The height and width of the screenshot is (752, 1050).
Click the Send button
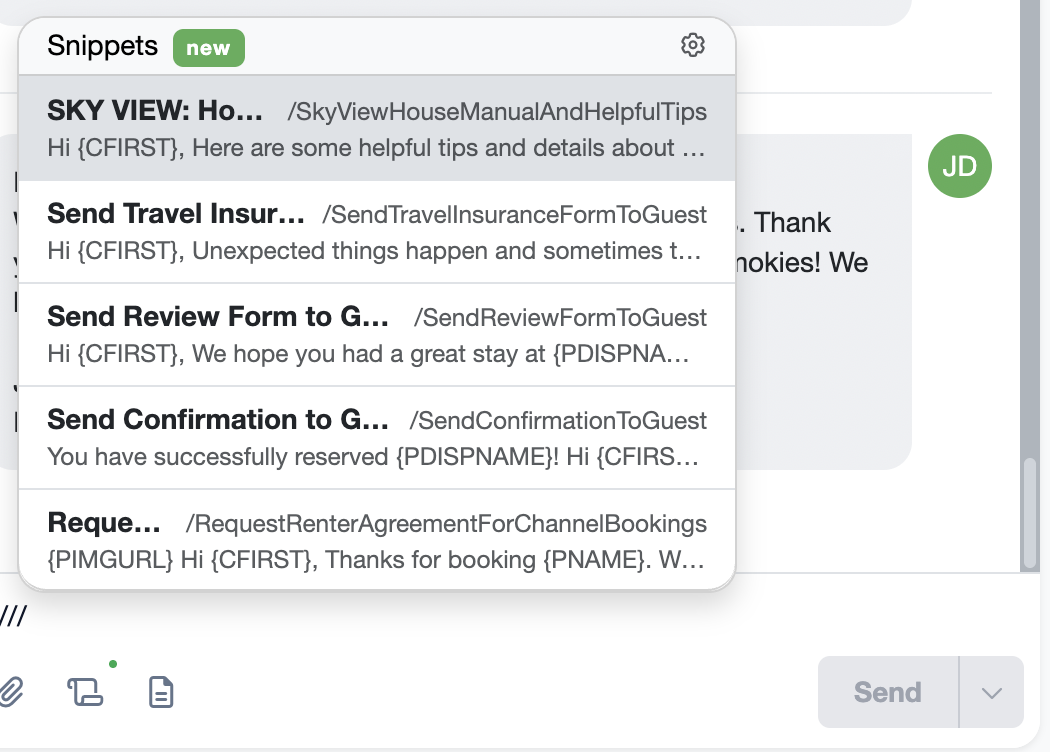888,692
